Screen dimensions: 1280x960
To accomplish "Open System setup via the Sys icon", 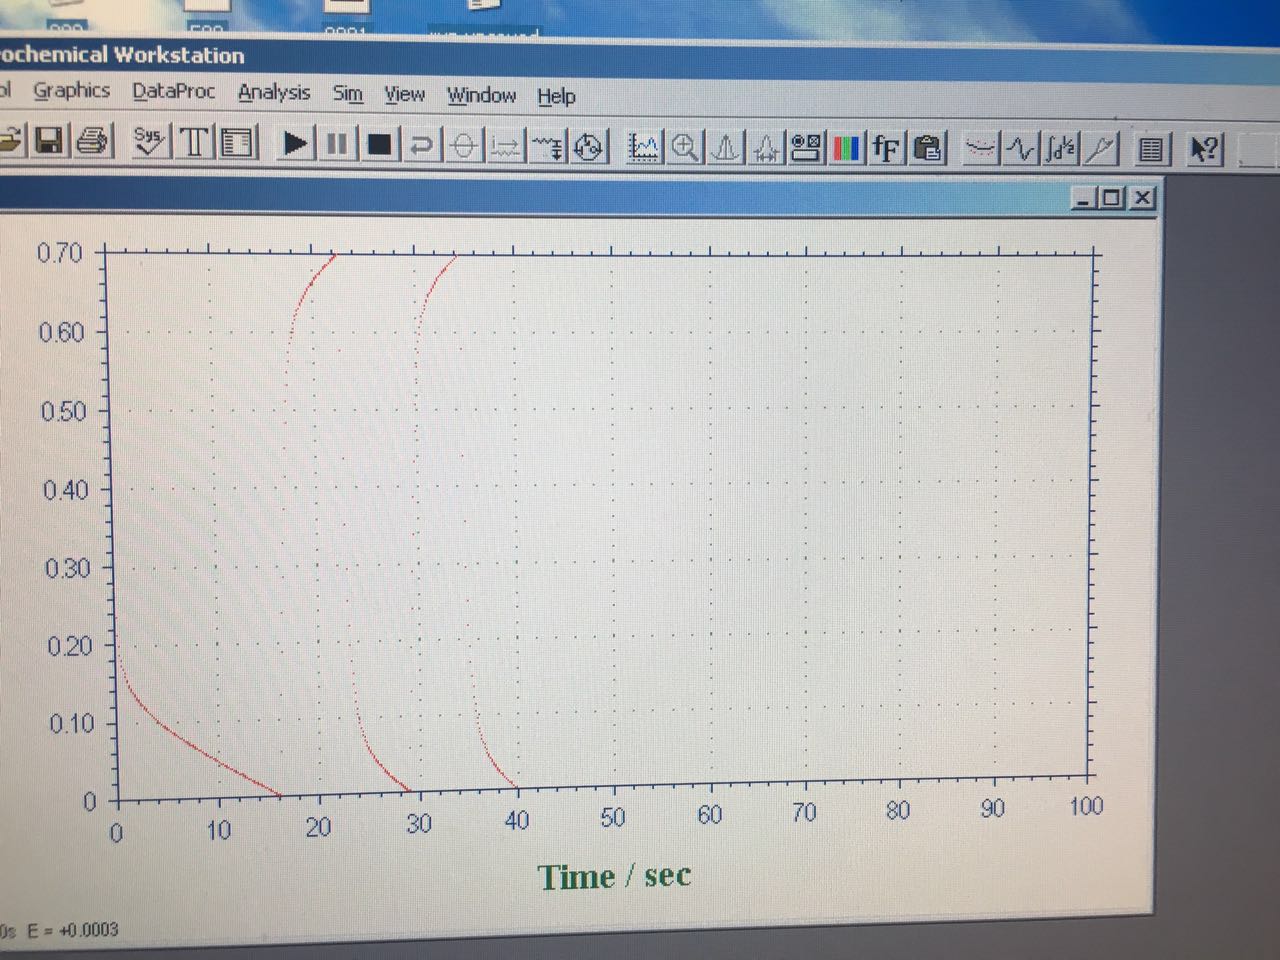I will click(x=150, y=141).
